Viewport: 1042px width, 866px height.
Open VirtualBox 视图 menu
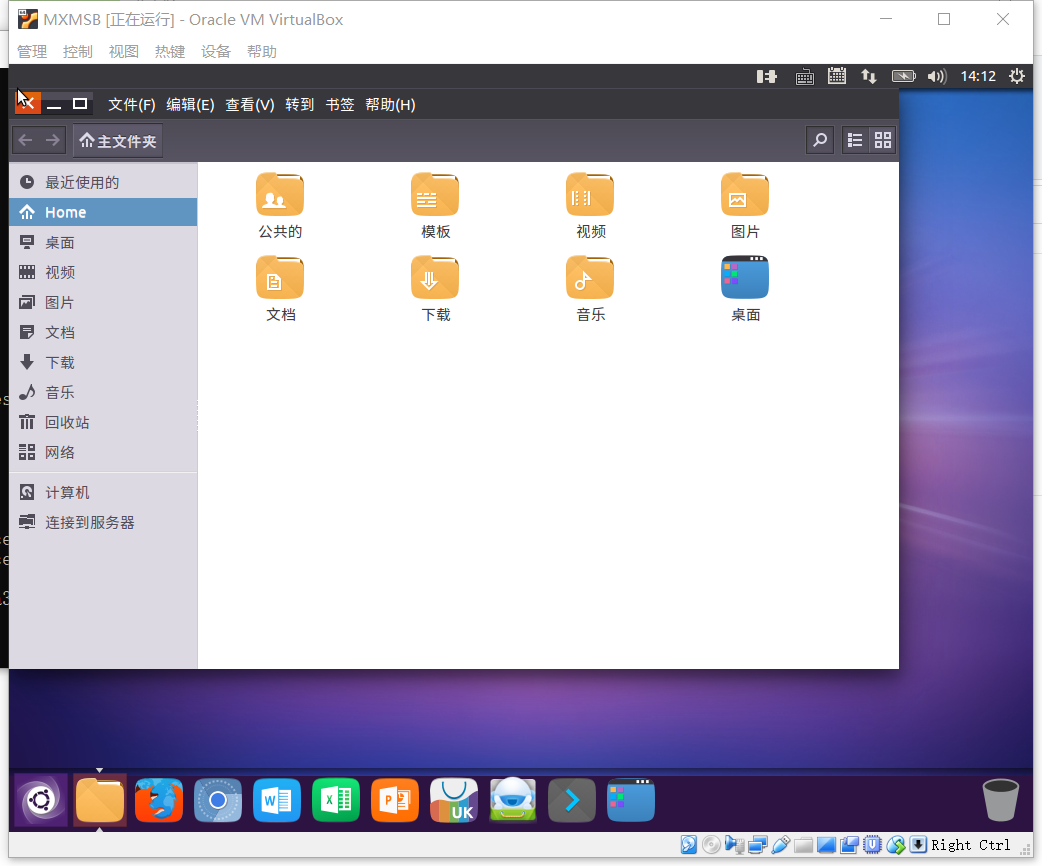(124, 51)
